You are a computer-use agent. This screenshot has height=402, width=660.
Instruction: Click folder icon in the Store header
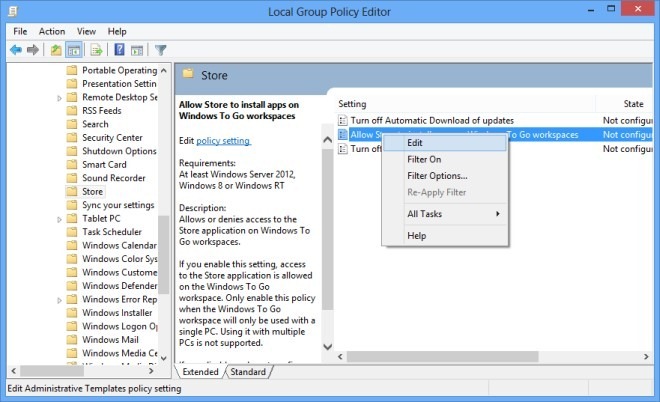188,74
